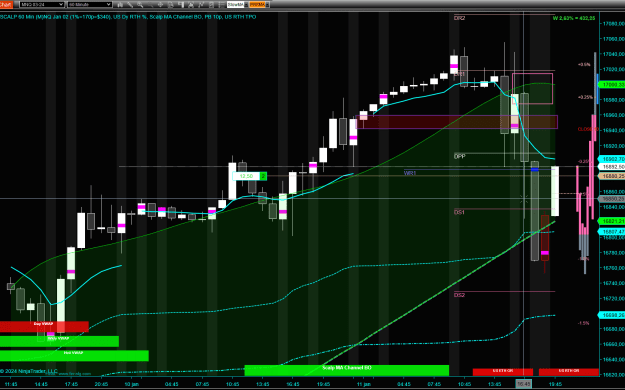
Task: Click the green 16821,21 price marker
Action: [x=612, y=221]
